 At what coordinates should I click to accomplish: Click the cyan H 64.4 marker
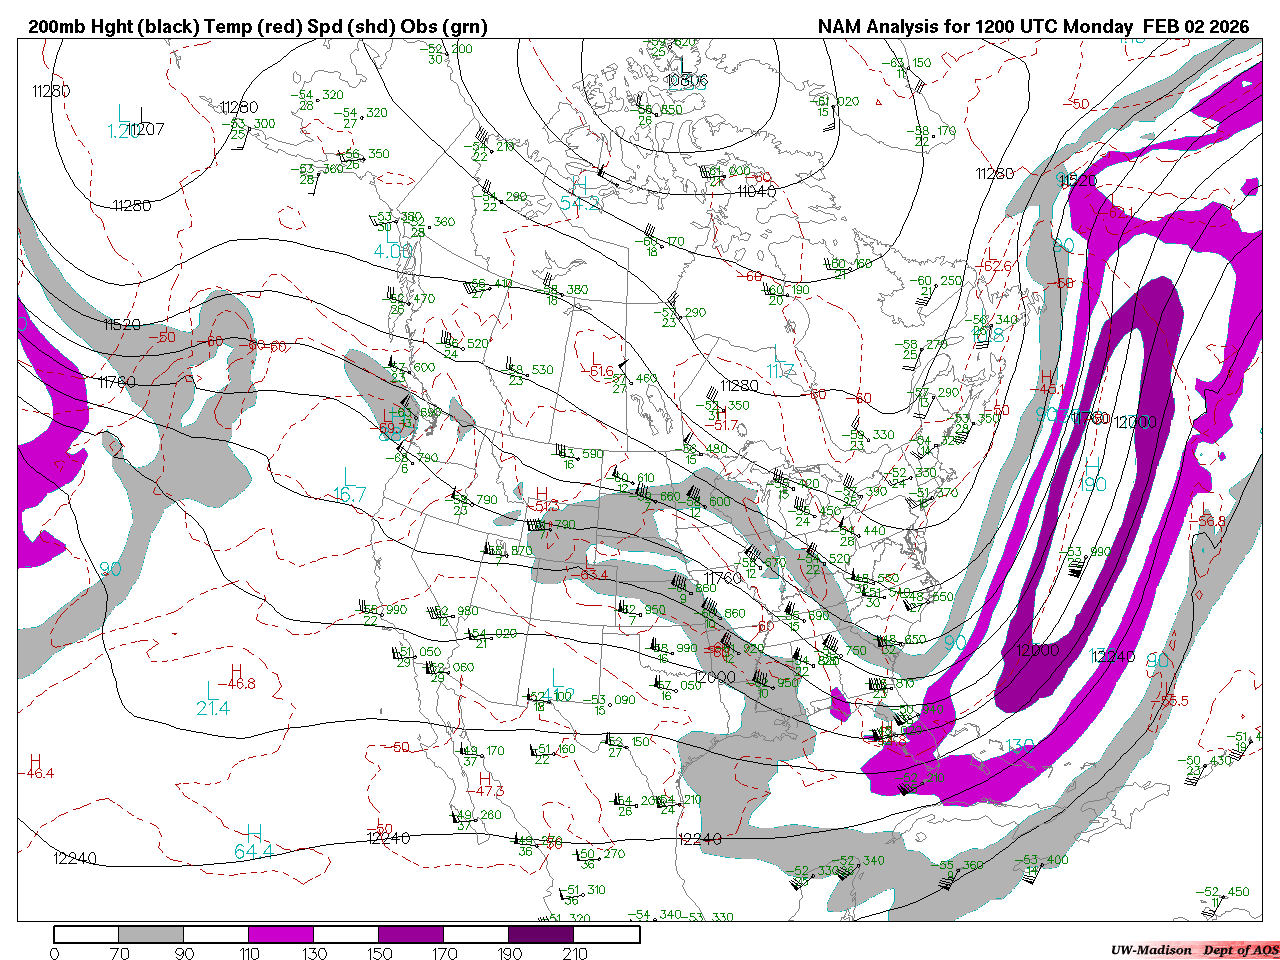[x=254, y=842]
